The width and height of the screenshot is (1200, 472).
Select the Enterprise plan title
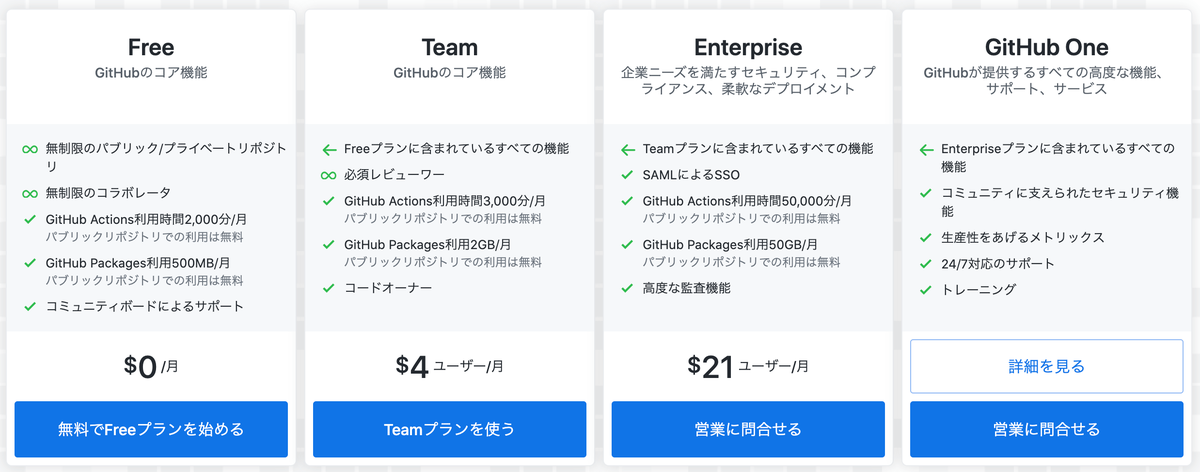748,47
